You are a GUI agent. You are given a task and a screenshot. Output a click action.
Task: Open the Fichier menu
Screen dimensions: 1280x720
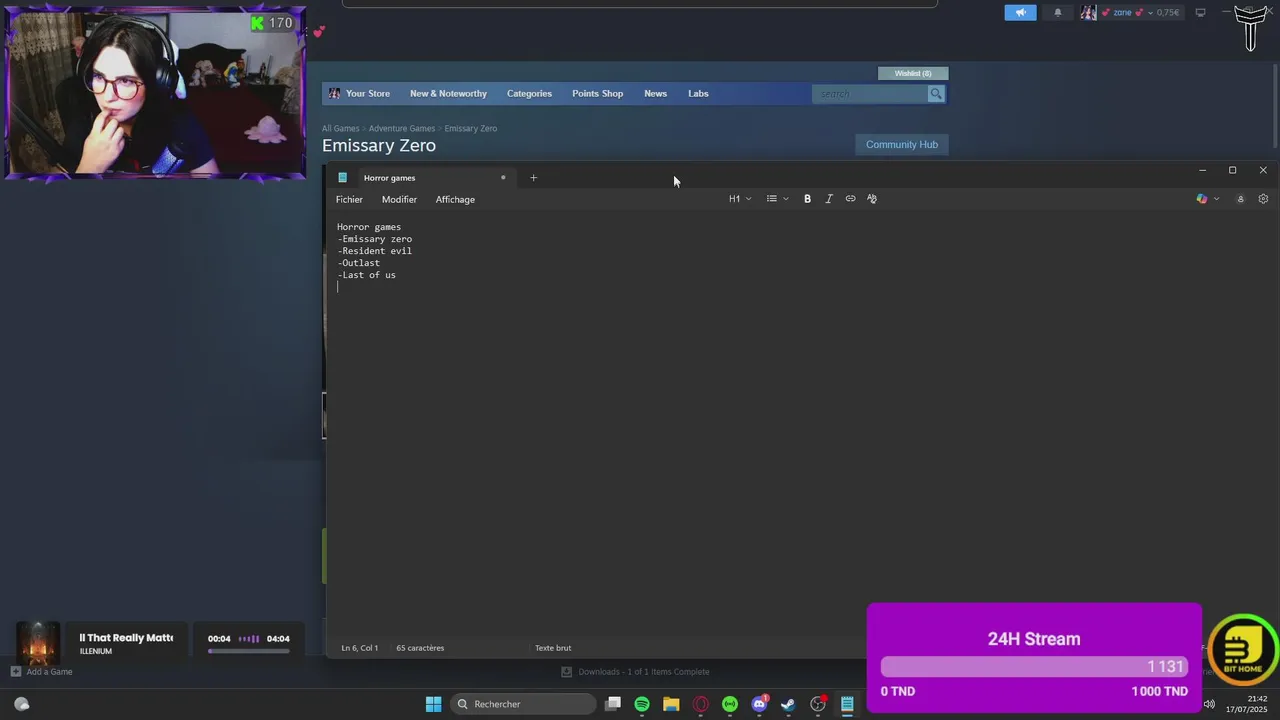pos(349,200)
